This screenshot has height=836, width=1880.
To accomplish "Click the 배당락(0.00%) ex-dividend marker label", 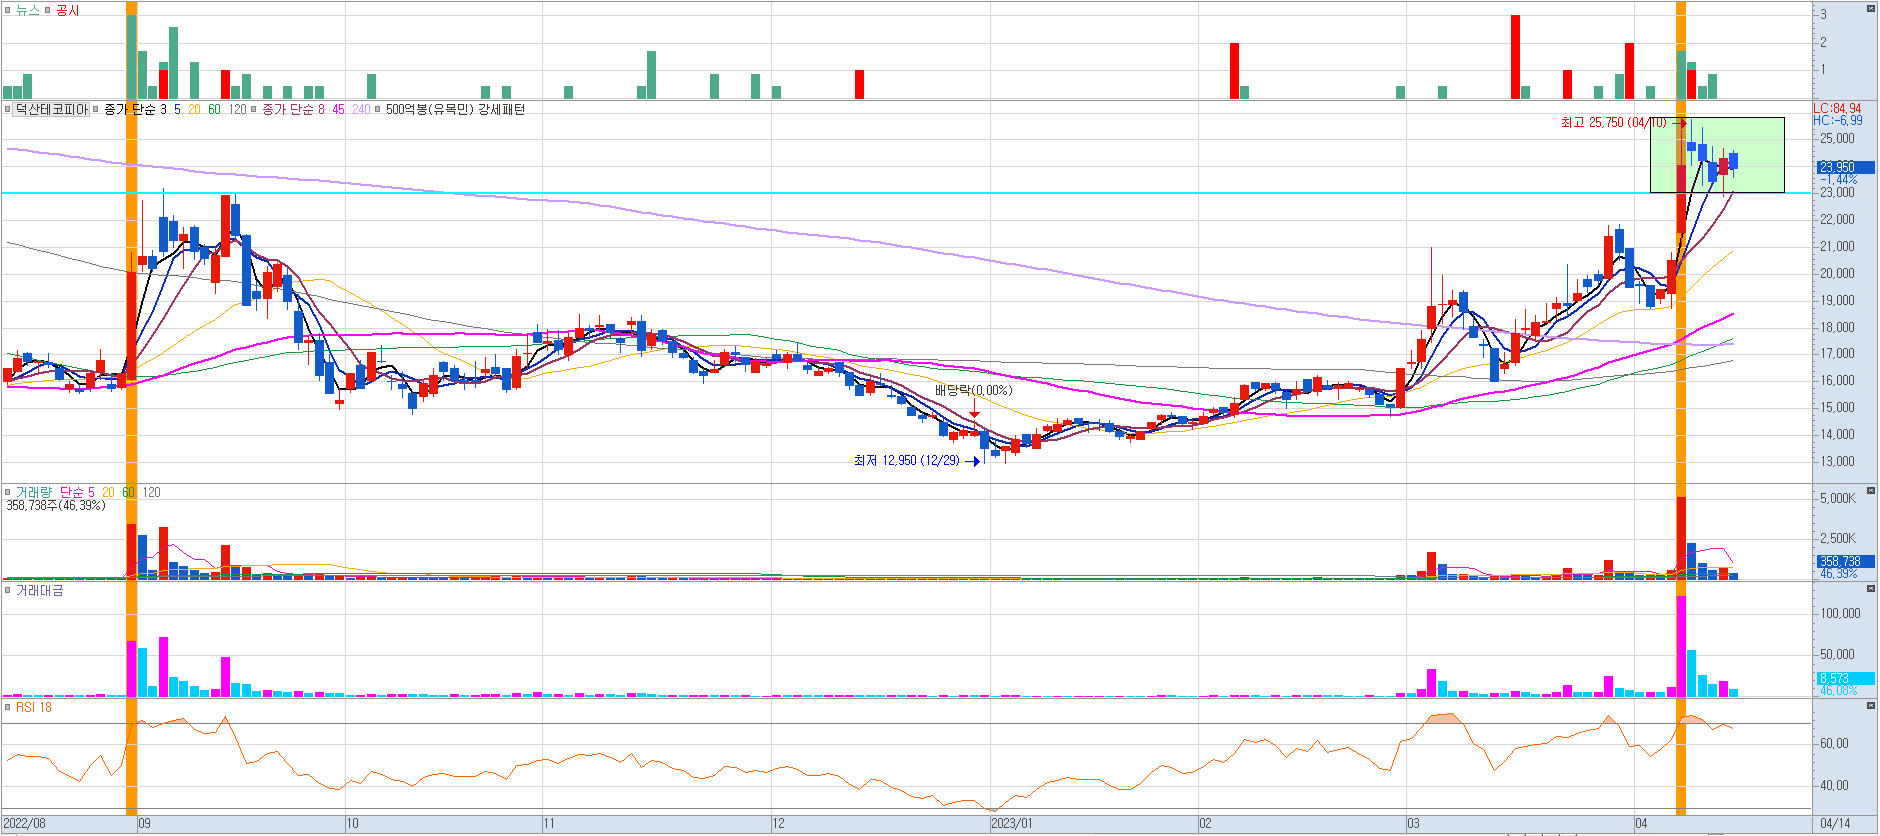I will pos(974,390).
